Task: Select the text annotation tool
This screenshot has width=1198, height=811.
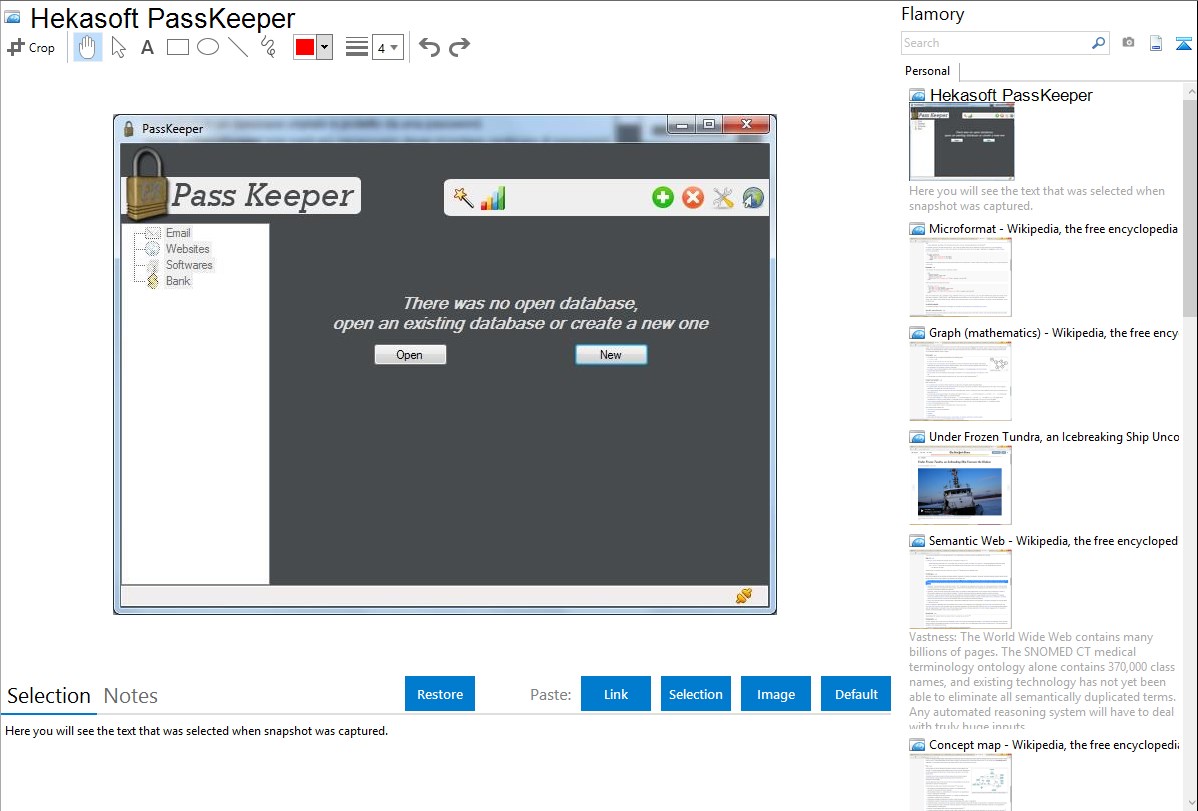Action: click(147, 47)
